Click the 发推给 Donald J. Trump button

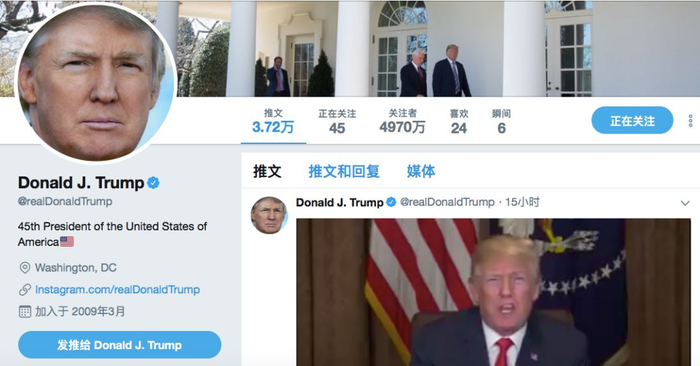(x=120, y=345)
